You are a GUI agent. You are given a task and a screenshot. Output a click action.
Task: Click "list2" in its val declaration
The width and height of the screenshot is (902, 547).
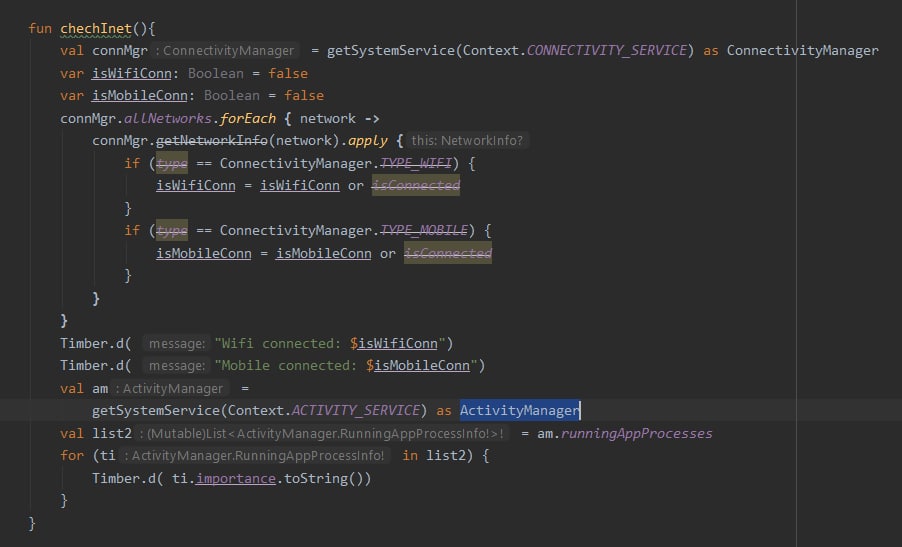pos(112,434)
